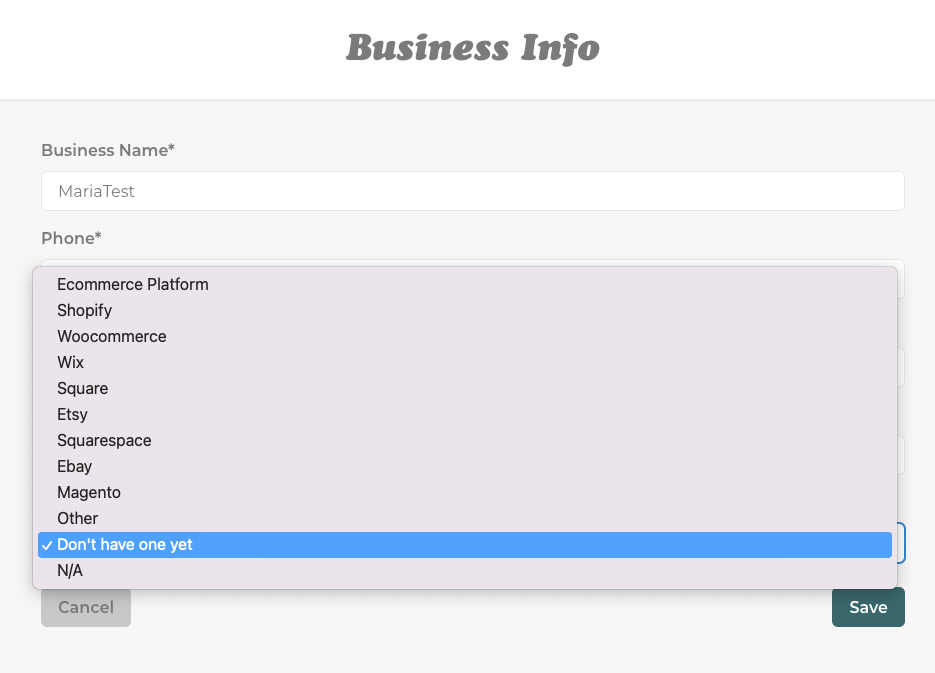Select the checked Don't have one yet option

465,545
